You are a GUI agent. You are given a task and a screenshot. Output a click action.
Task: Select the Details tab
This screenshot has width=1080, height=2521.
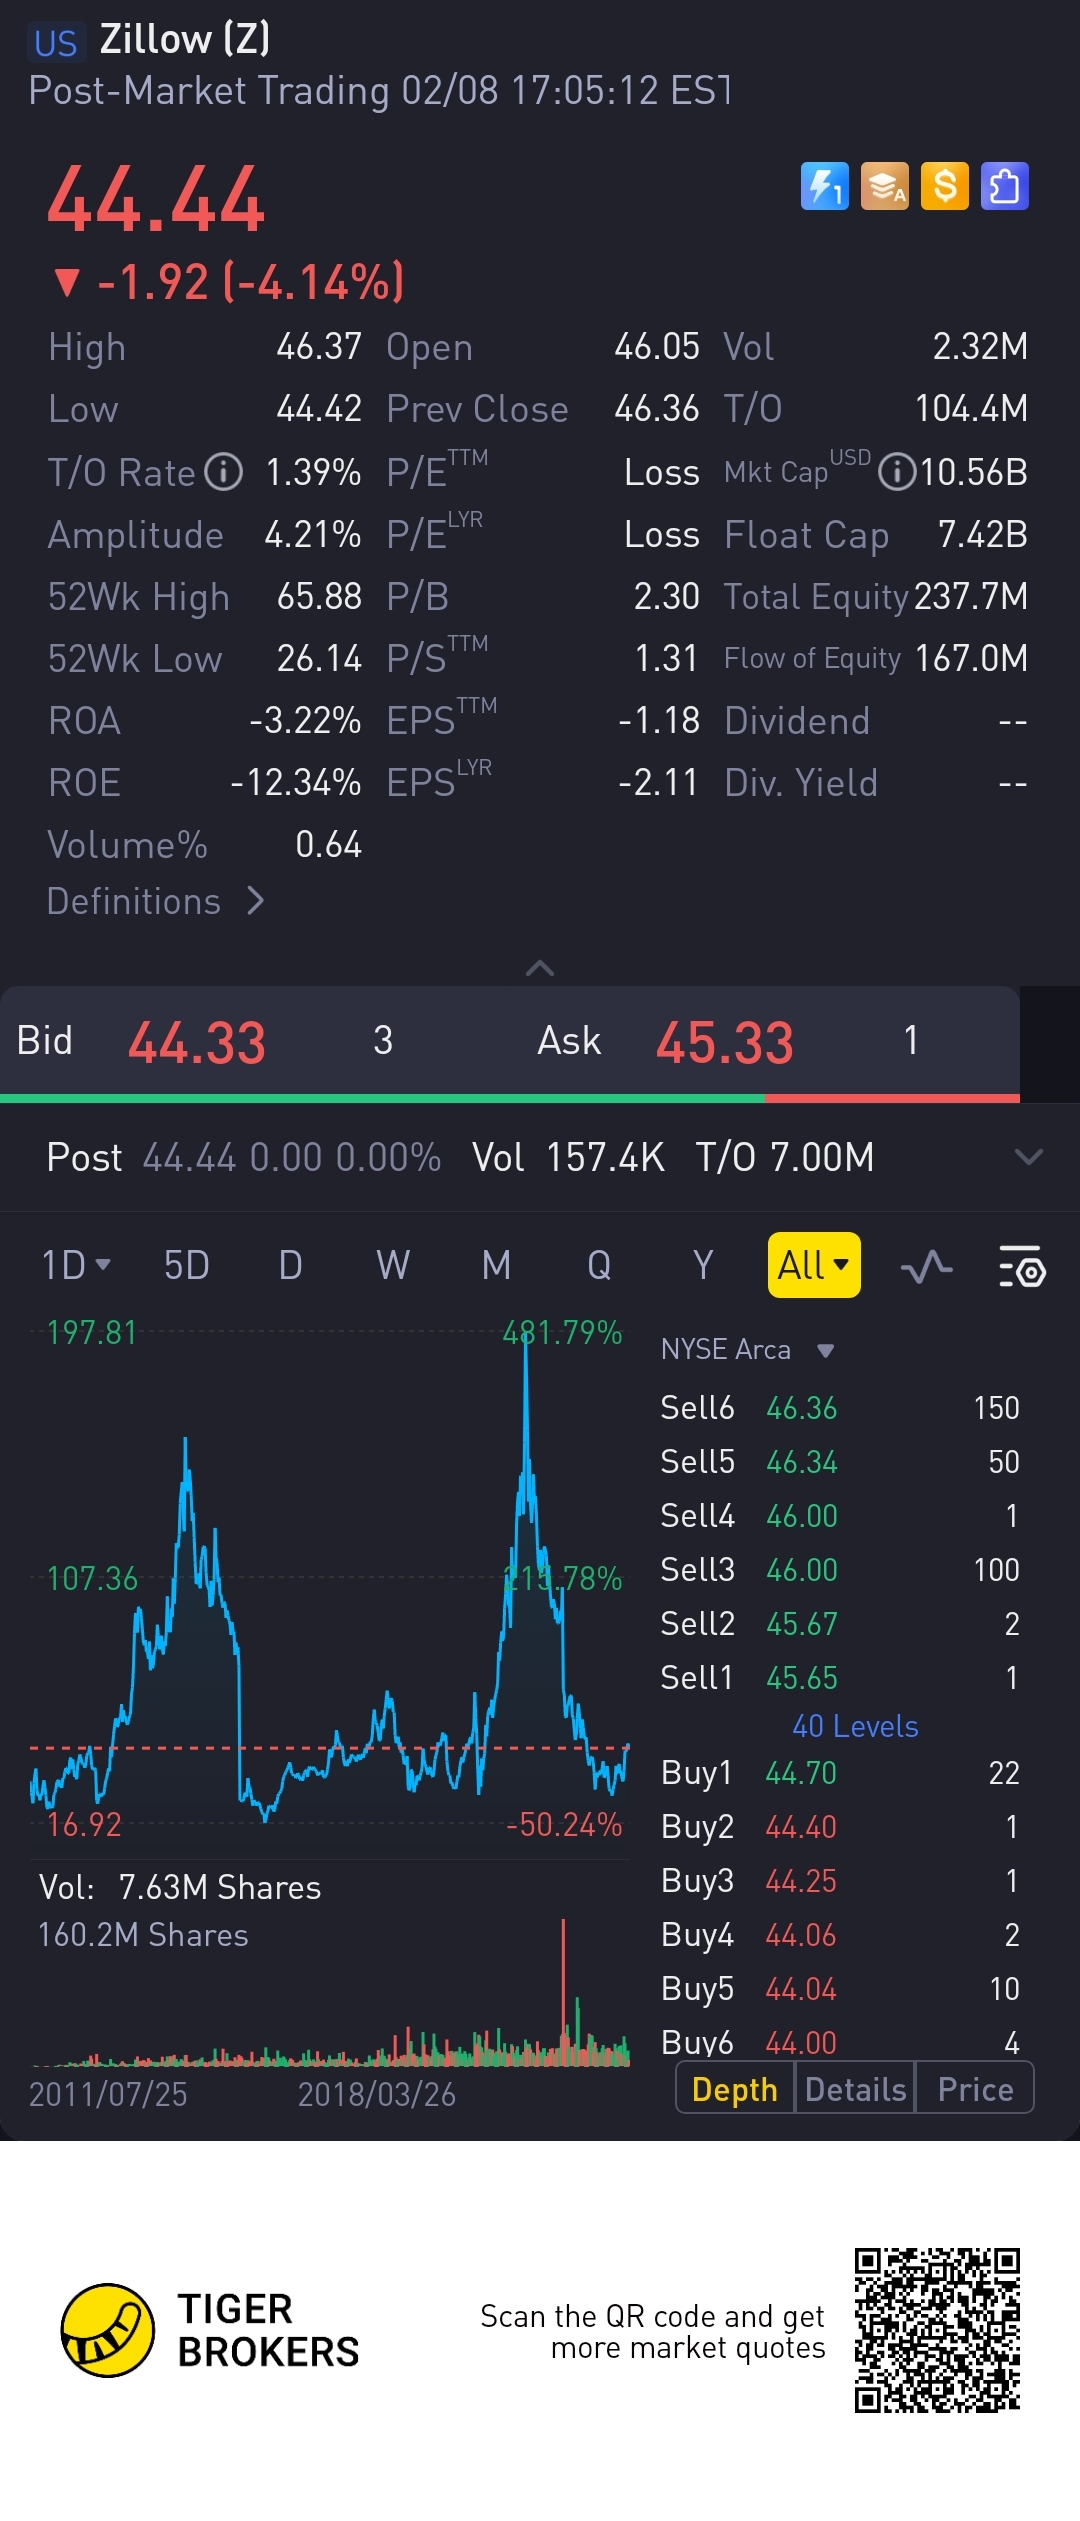tap(855, 2089)
